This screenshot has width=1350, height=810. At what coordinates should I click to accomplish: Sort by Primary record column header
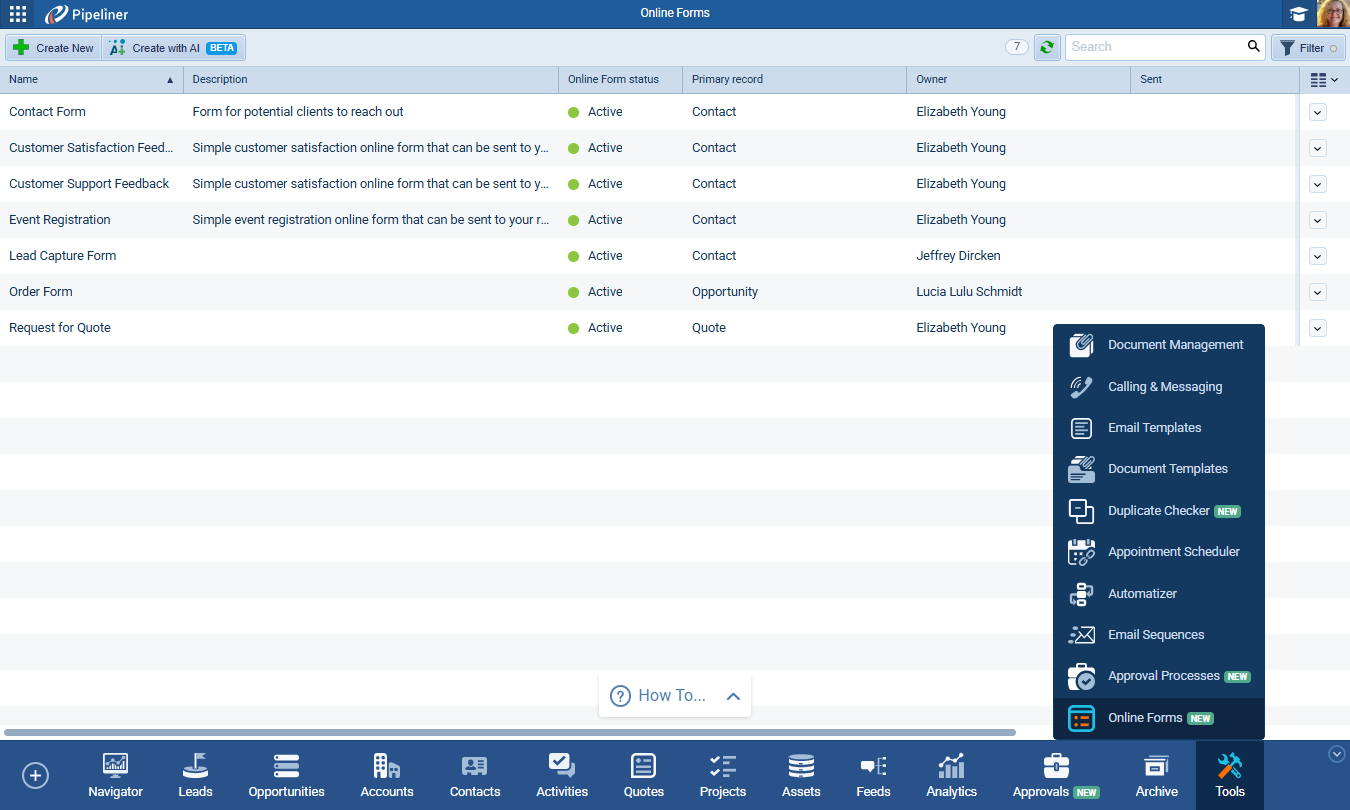pos(795,80)
